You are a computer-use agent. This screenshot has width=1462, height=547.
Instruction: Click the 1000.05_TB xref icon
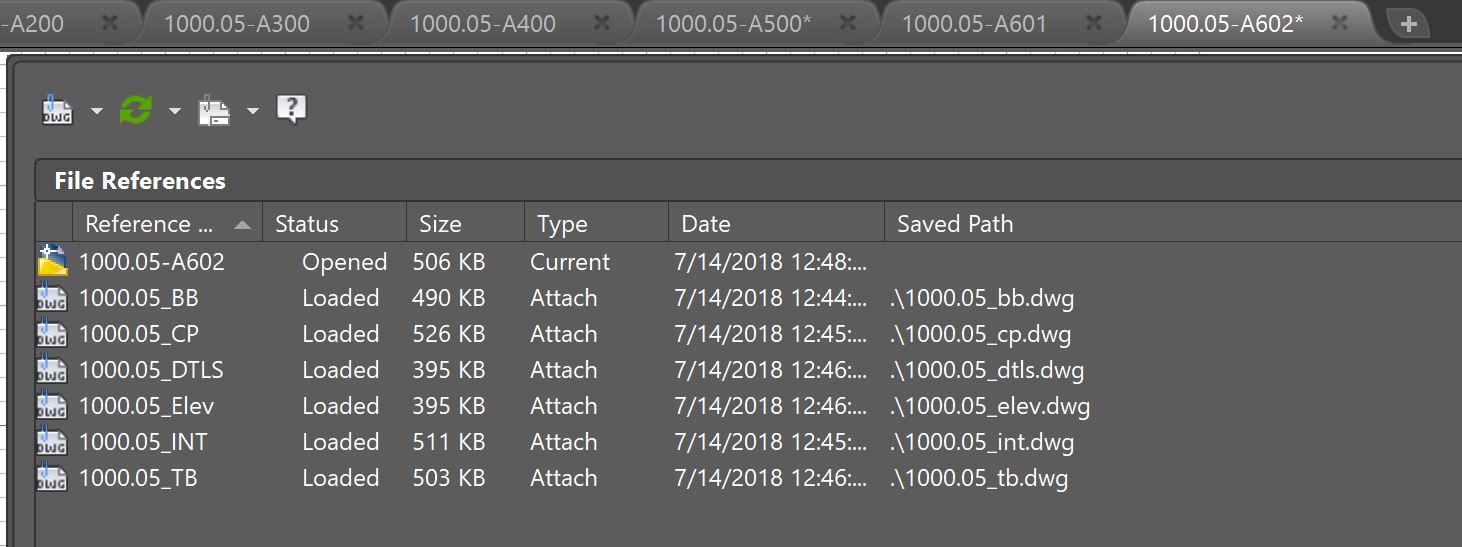52,478
